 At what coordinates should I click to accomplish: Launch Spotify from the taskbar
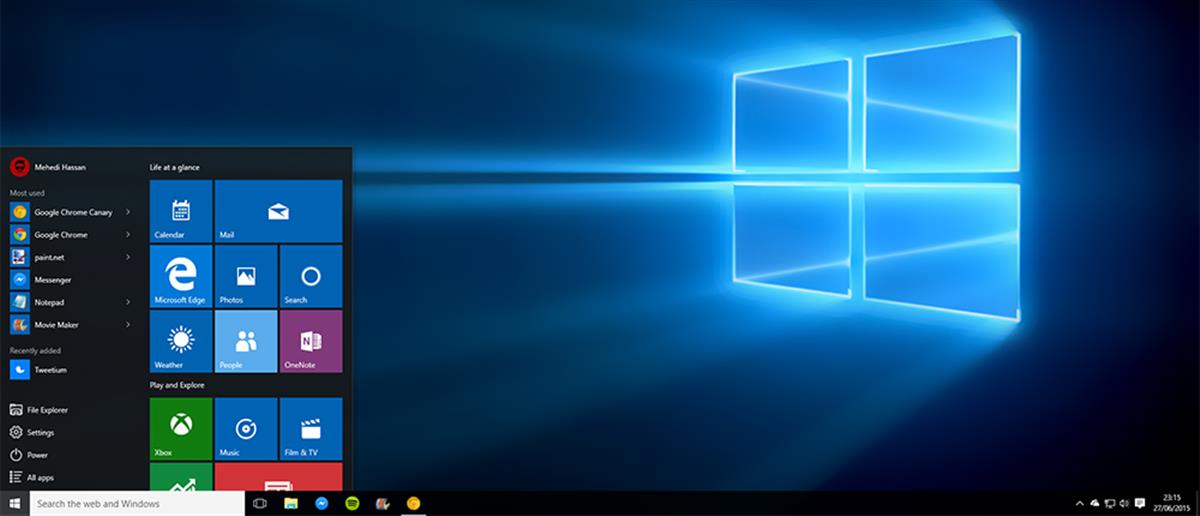point(351,503)
